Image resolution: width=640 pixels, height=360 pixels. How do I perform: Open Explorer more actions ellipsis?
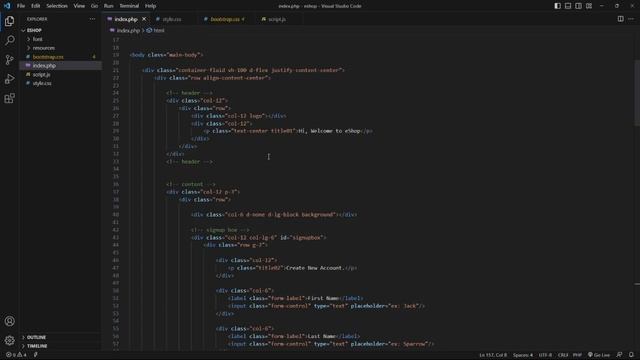pyautogui.click(x=92, y=19)
